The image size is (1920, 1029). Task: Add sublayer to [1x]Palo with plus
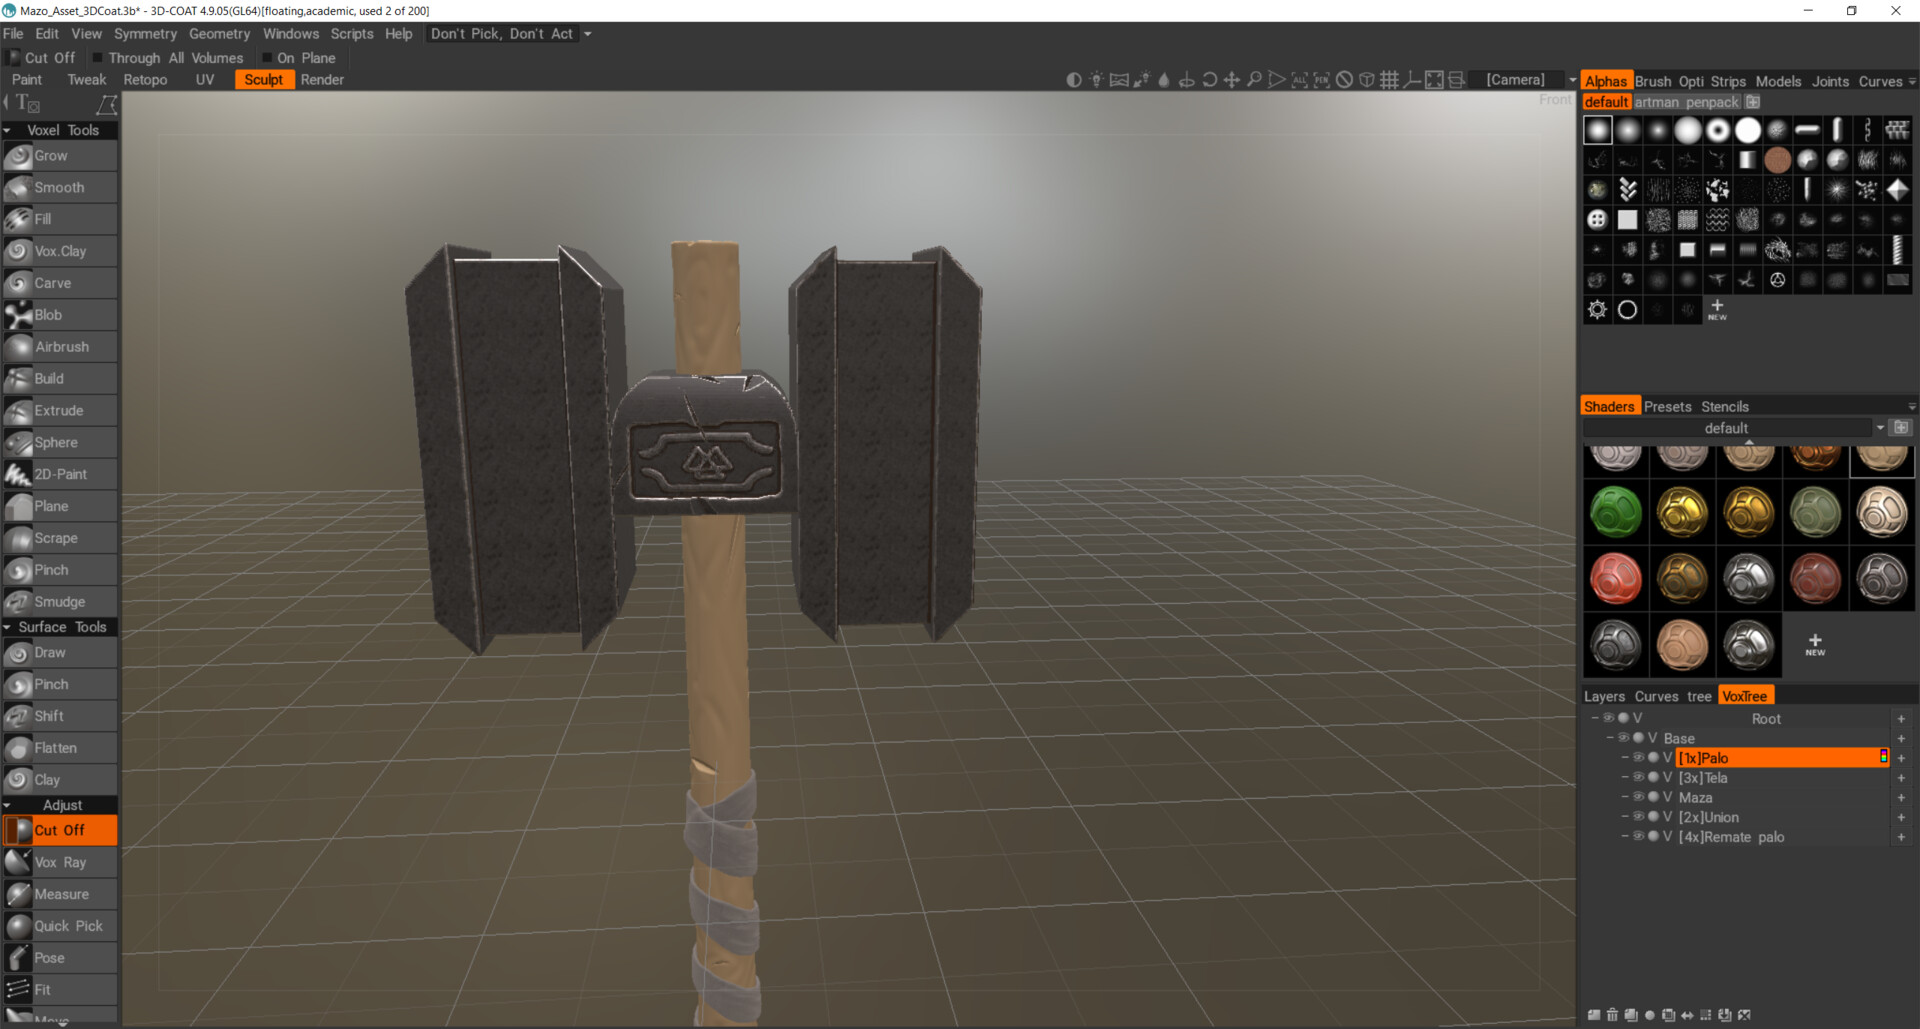(1901, 758)
